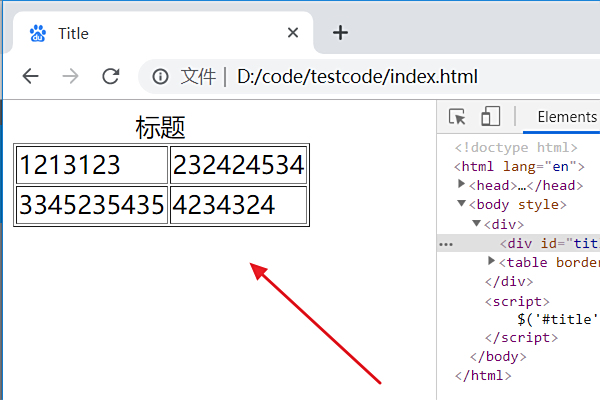Click table cell 232424534
This screenshot has height=400, width=600.
pos(238,165)
